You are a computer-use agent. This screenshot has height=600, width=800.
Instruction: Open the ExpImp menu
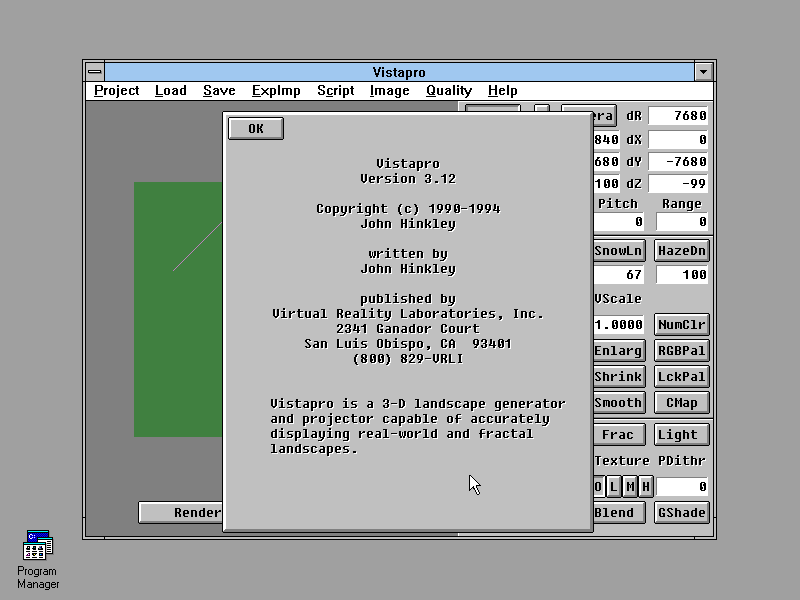coord(276,90)
